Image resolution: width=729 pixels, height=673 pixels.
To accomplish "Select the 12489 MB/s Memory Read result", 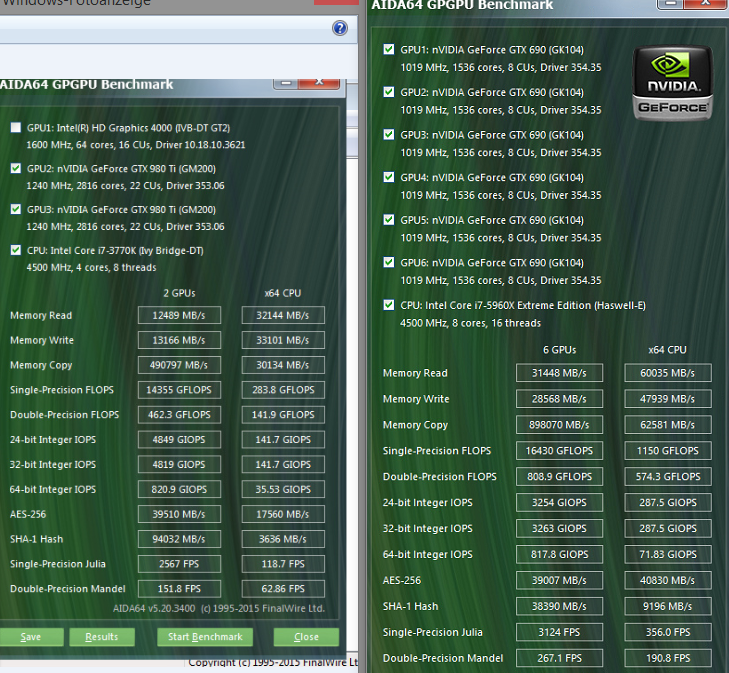I will click(x=179, y=315).
